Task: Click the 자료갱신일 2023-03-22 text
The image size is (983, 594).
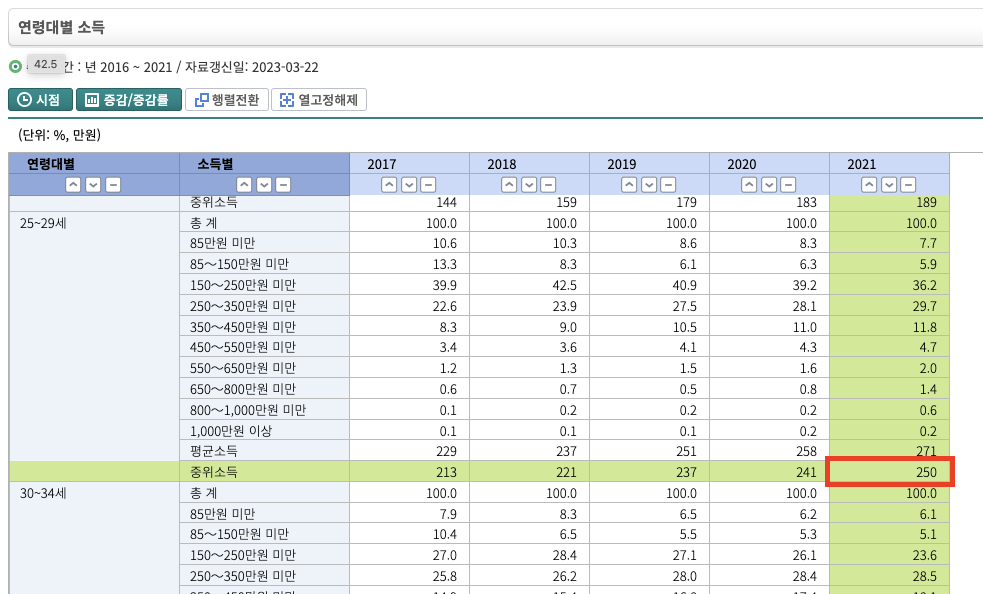Action: pyautogui.click(x=251, y=67)
